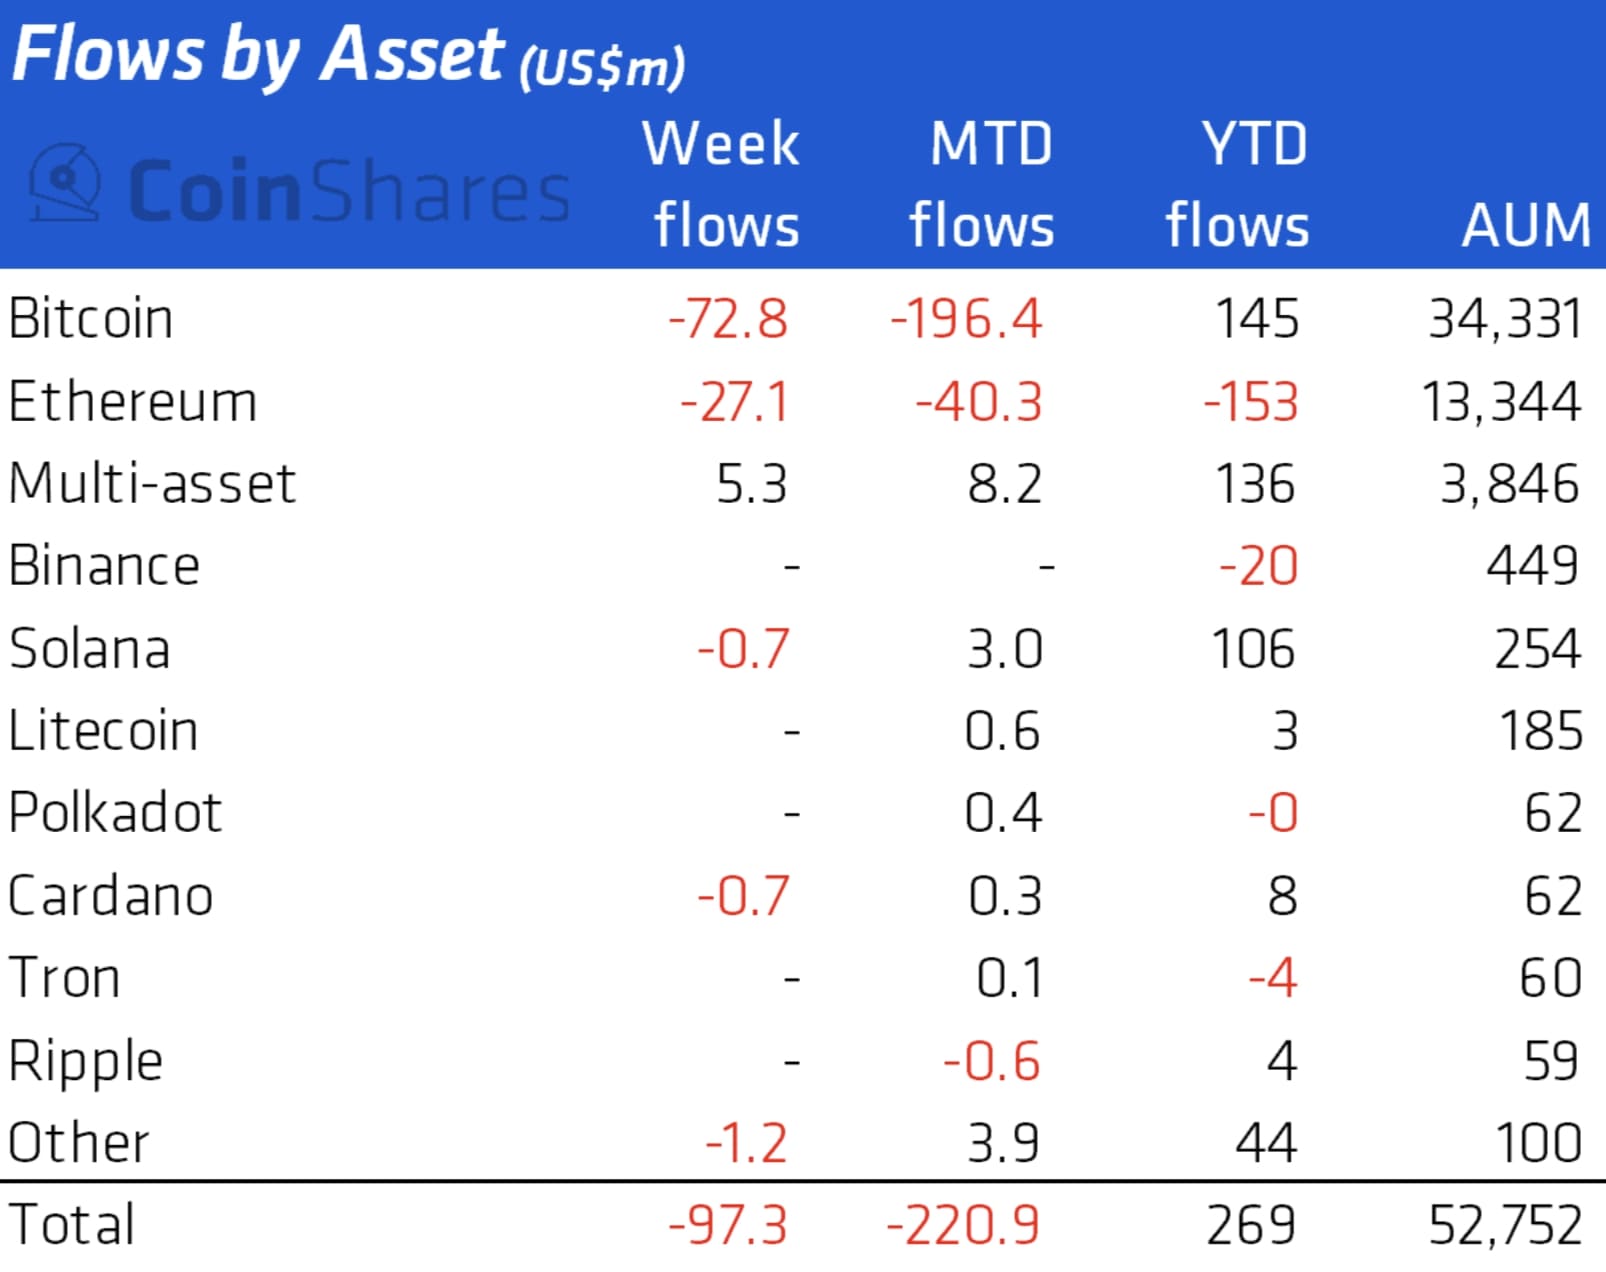Click the Ethereum row label
This screenshot has width=1606, height=1272.
[133, 402]
